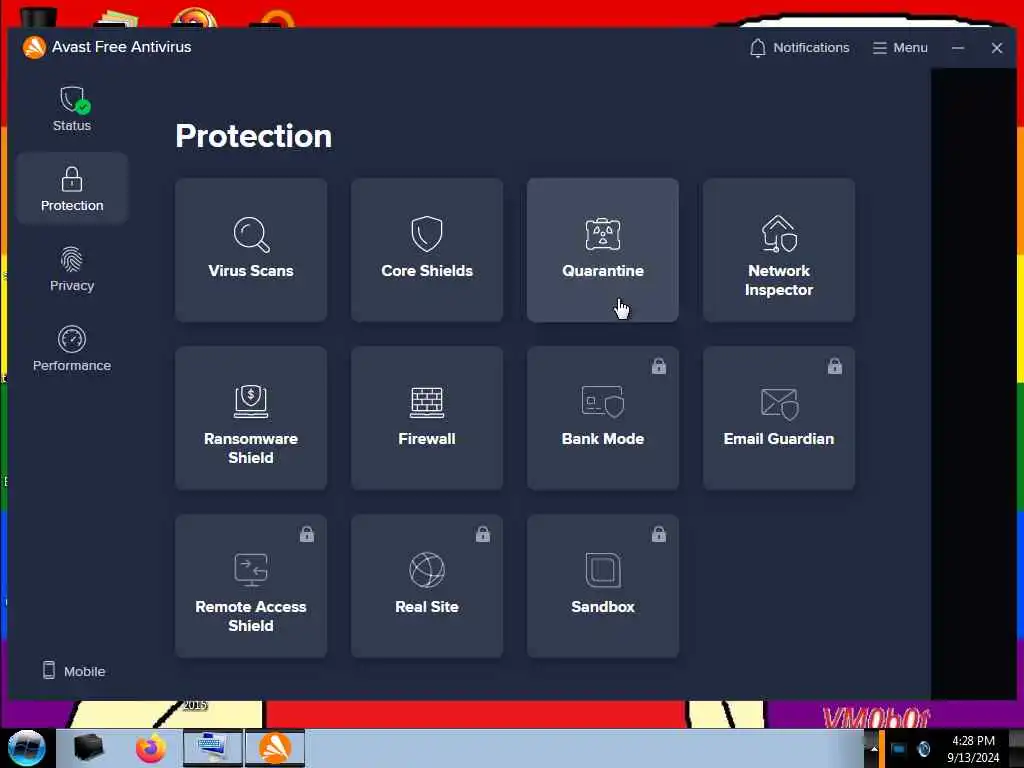Open the Ransomware Shield tile
Viewport: 1024px width, 768px height.
click(251, 418)
